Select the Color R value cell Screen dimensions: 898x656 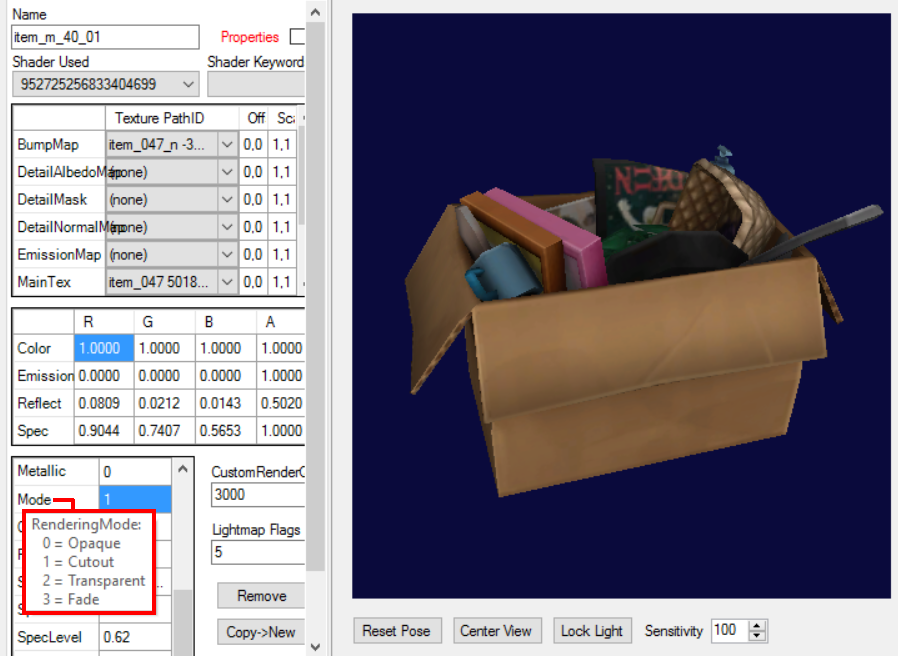tap(104, 349)
